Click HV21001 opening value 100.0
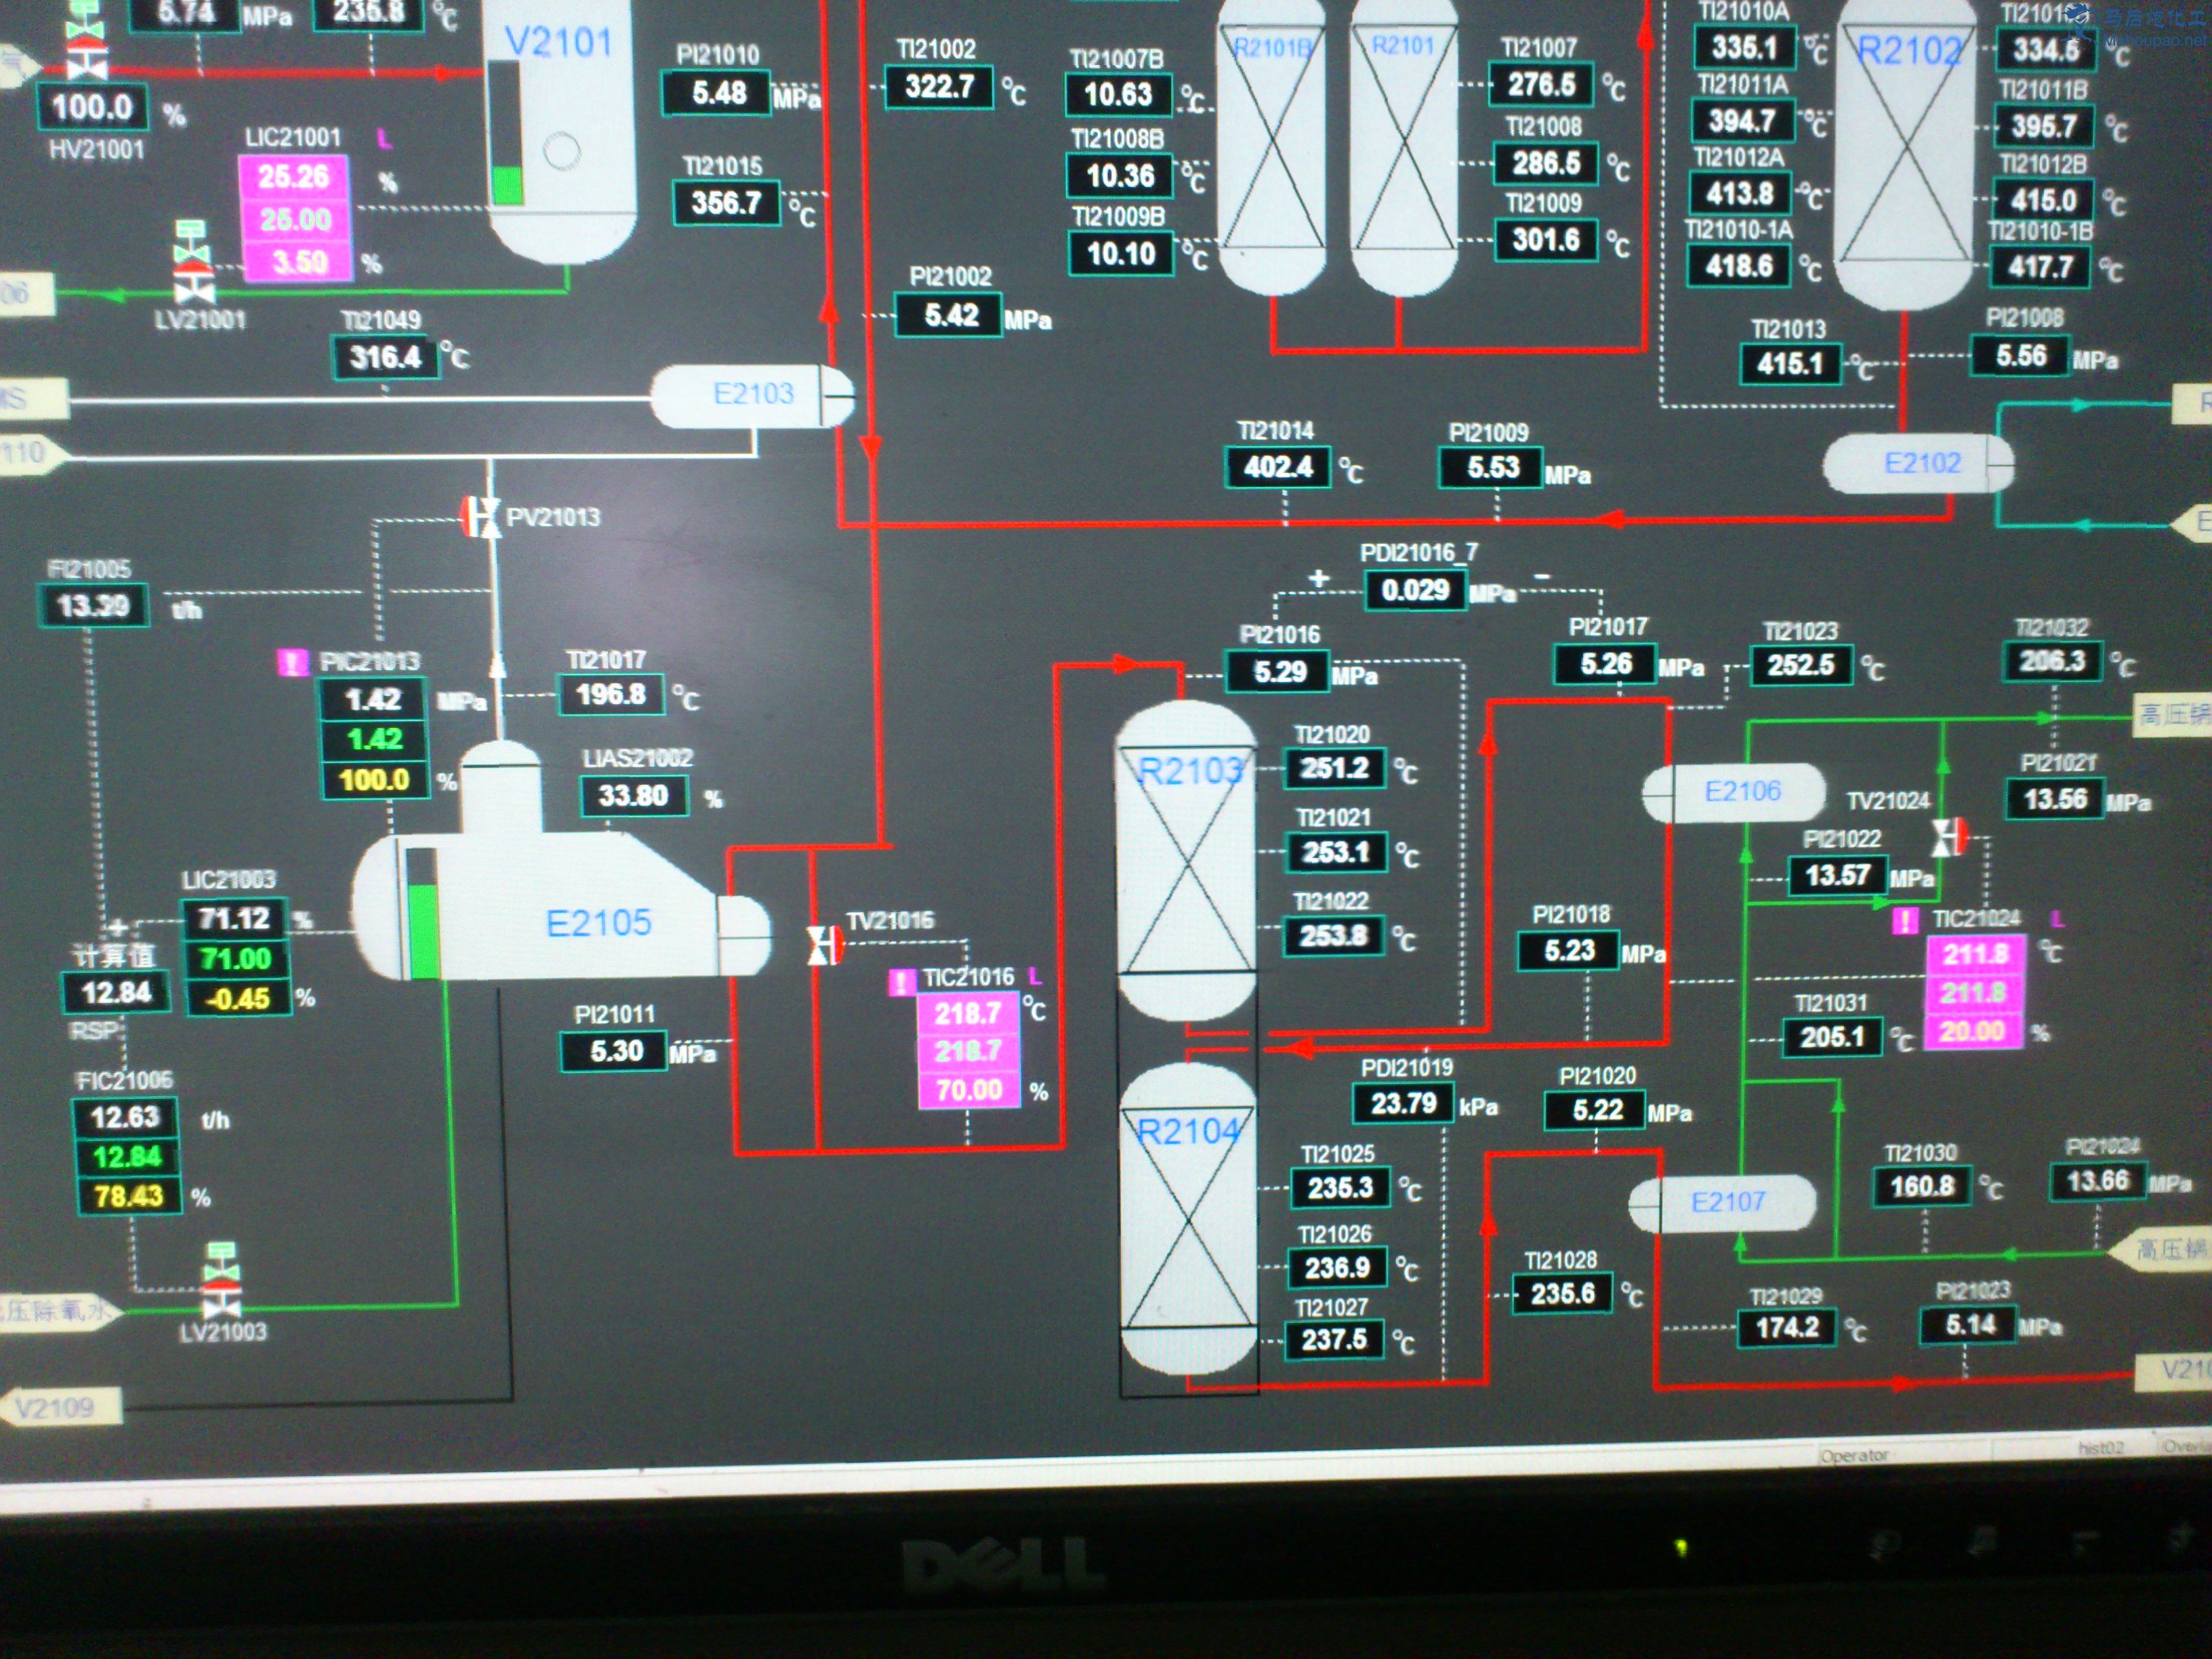Screen dimensions: 2212x1659 [92, 107]
